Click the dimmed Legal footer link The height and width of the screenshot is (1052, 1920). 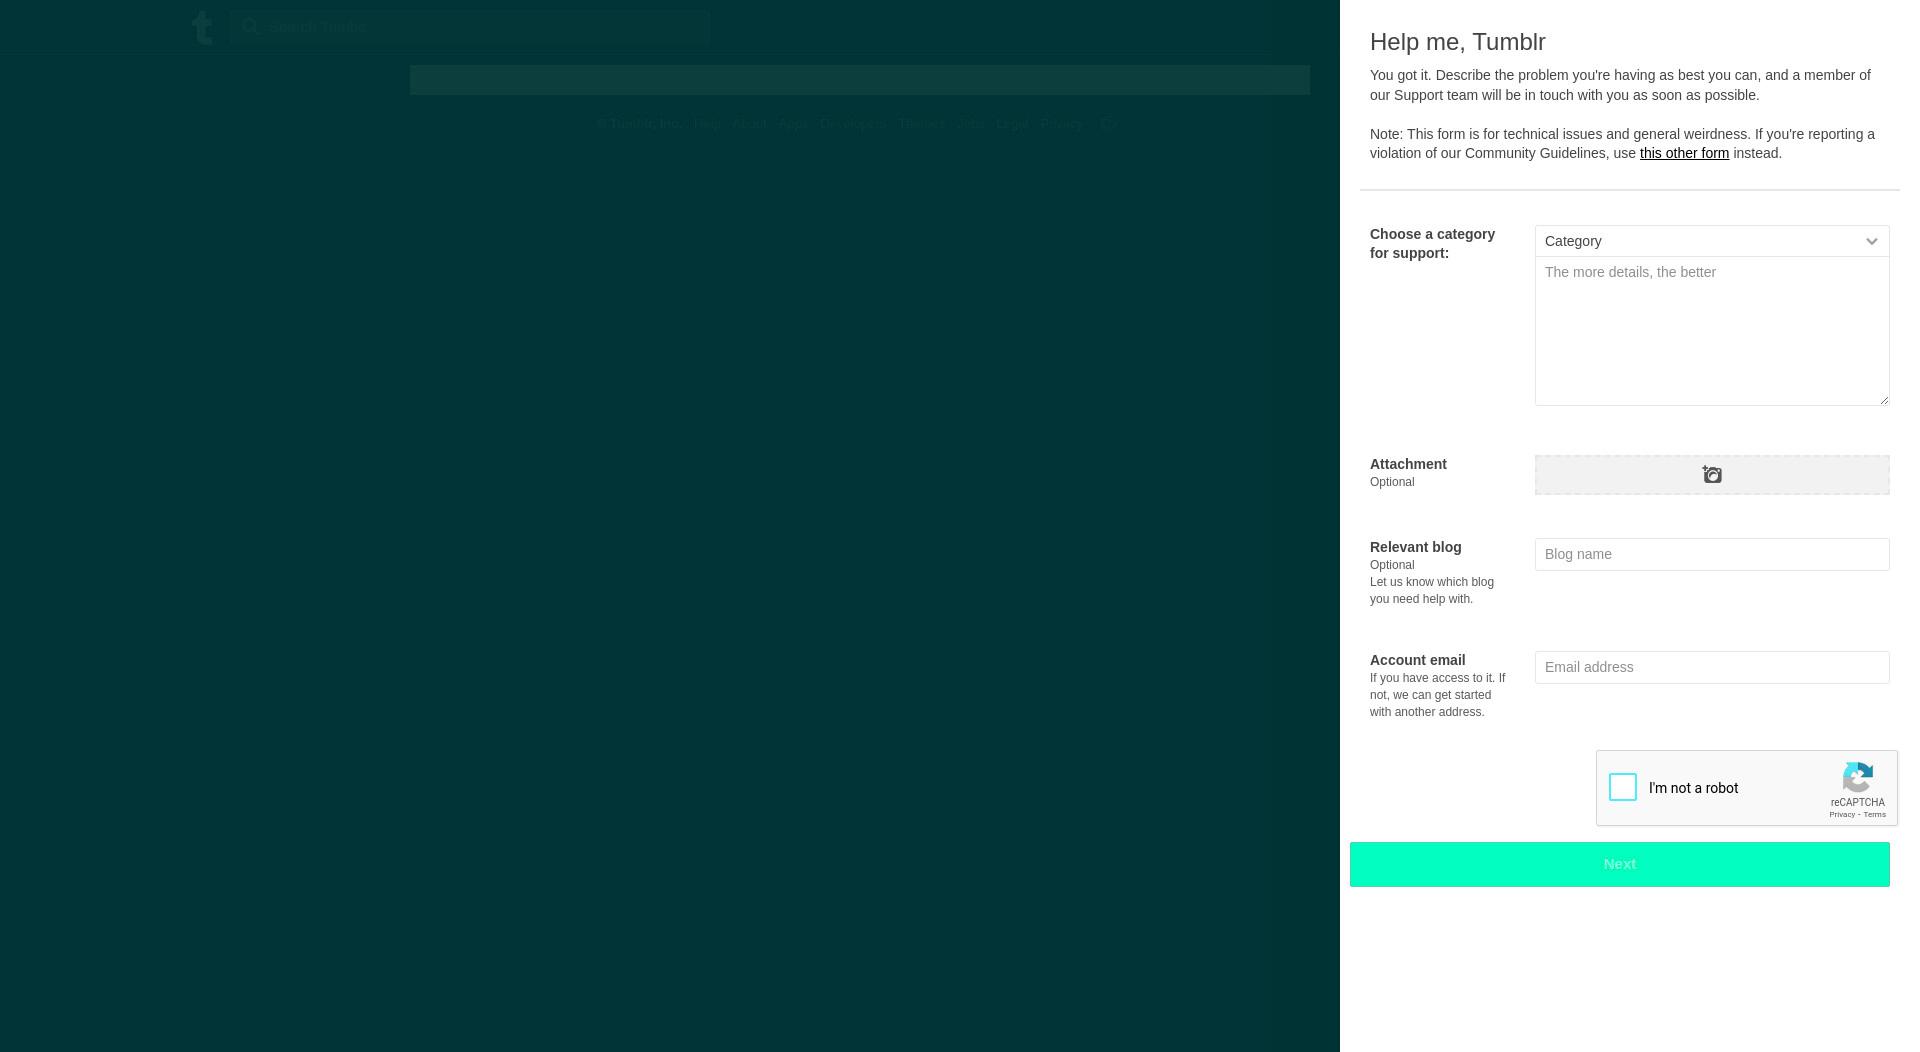coord(1012,124)
